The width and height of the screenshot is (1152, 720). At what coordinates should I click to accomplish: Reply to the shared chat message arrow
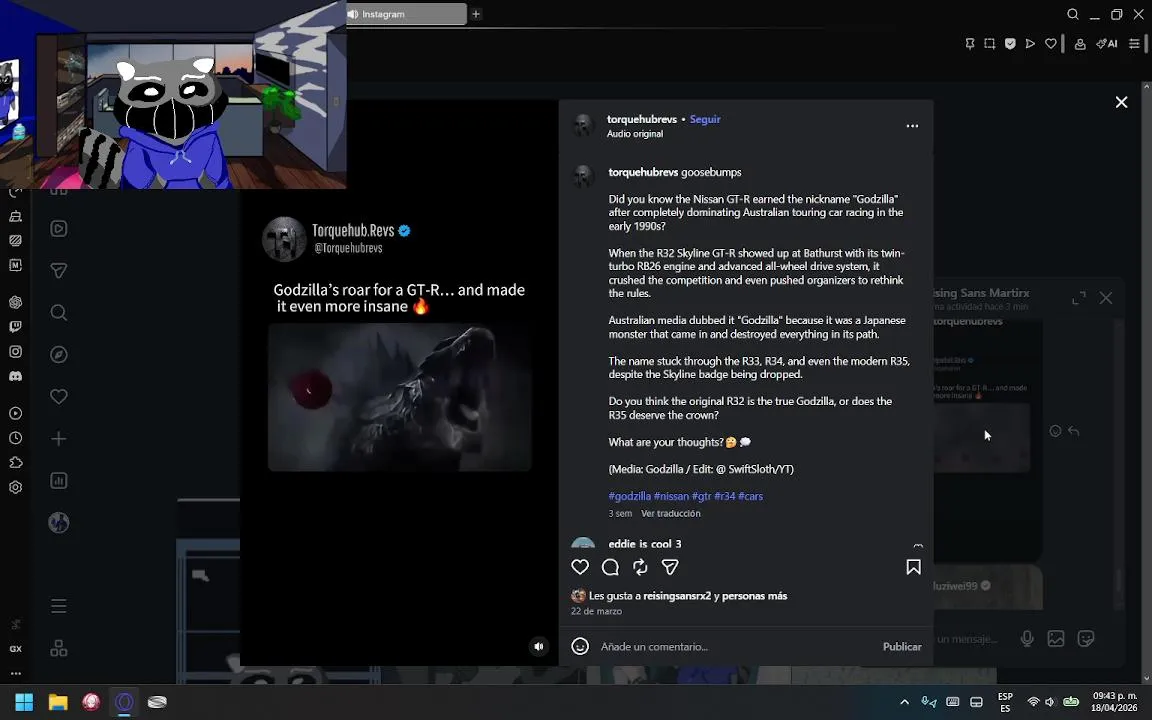[x=1073, y=431]
